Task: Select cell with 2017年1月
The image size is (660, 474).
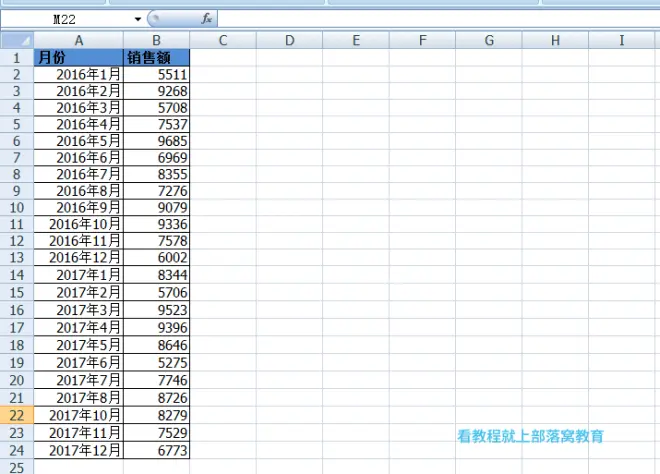Action: 79,275
